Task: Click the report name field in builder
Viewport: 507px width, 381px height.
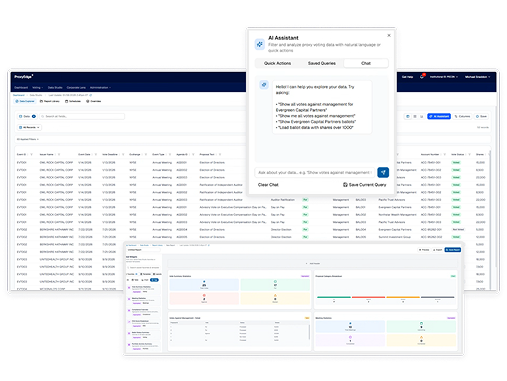Action: click(x=143, y=250)
